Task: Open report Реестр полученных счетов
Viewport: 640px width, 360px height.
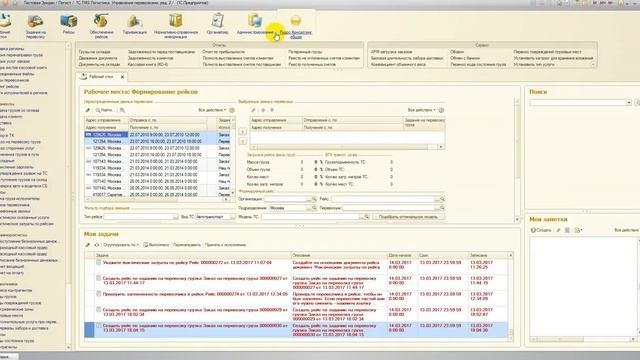Action: pyautogui.click(x=312, y=64)
